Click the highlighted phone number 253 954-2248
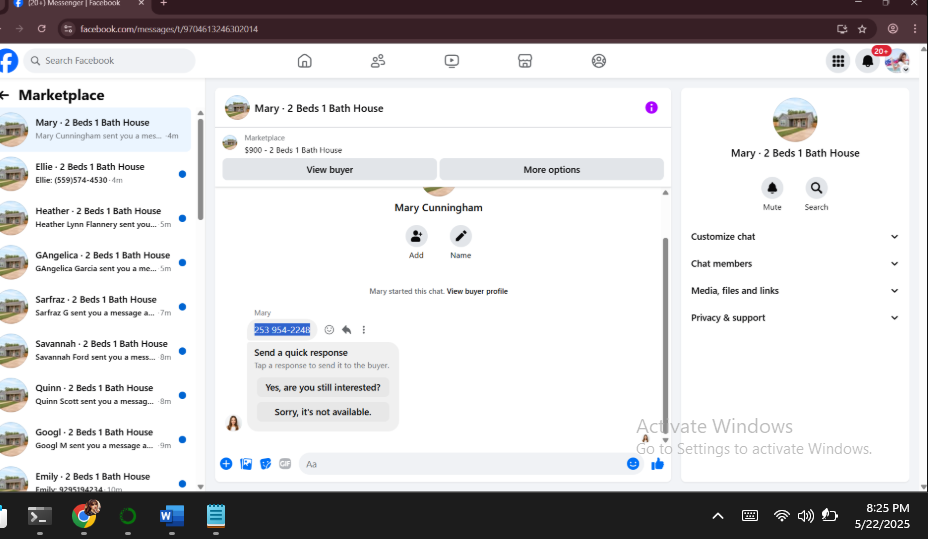Viewport: 928px width, 539px height. [x=282, y=330]
